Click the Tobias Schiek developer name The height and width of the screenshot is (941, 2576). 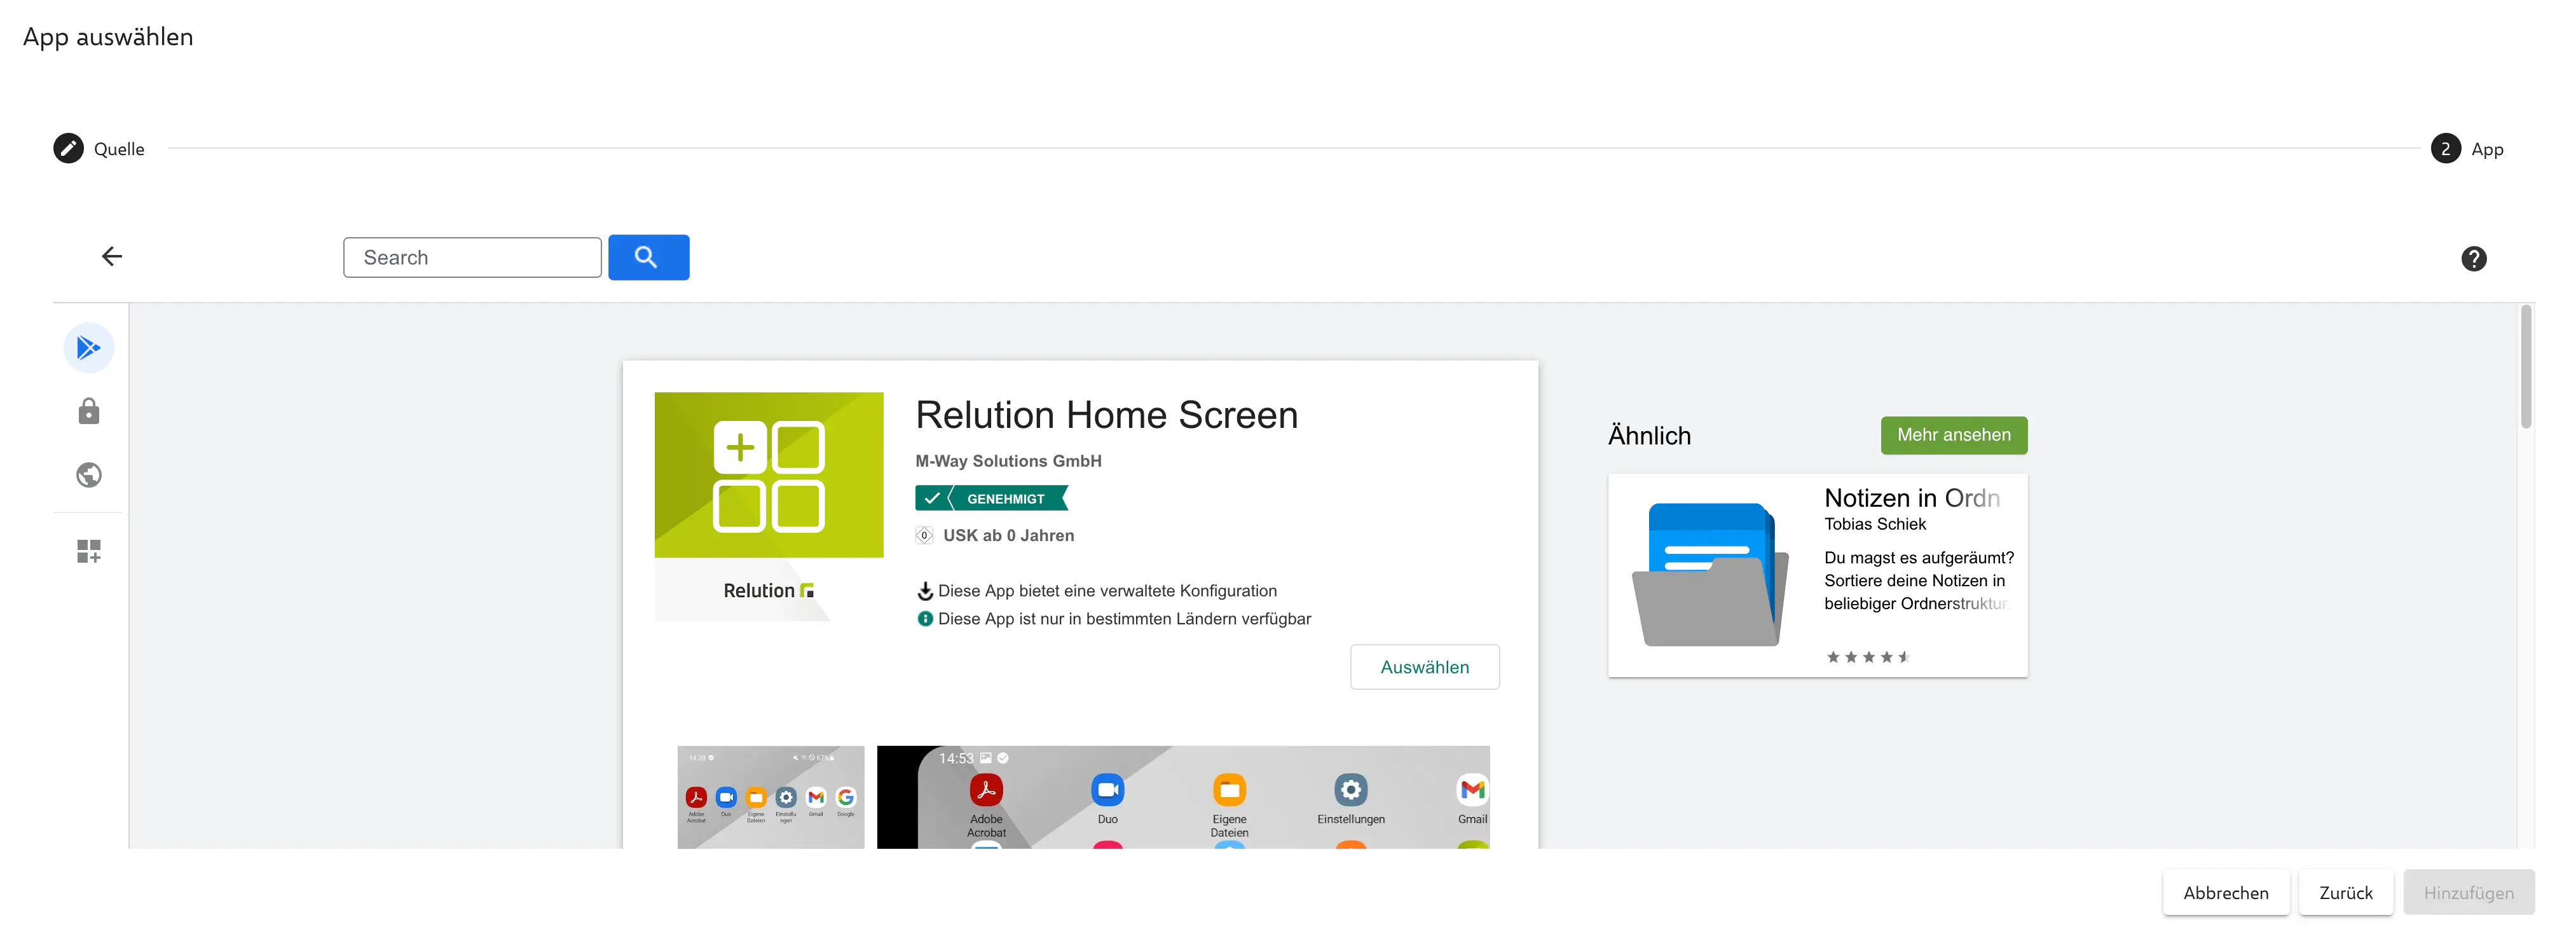pos(1874,524)
